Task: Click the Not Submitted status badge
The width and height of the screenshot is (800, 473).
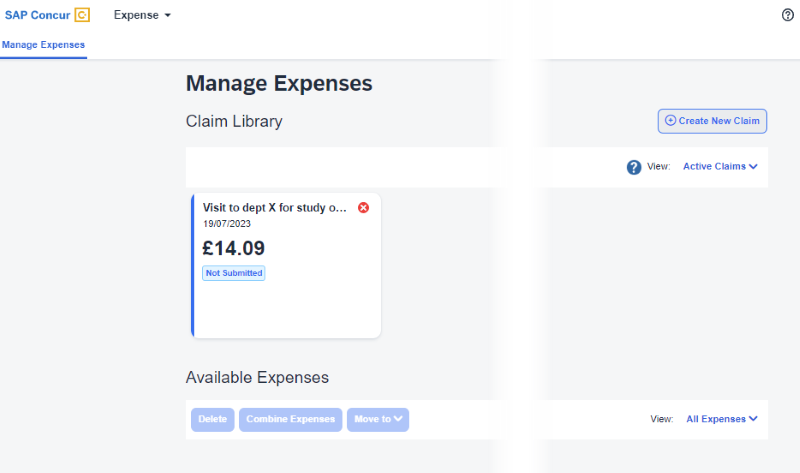Action: click(x=234, y=273)
